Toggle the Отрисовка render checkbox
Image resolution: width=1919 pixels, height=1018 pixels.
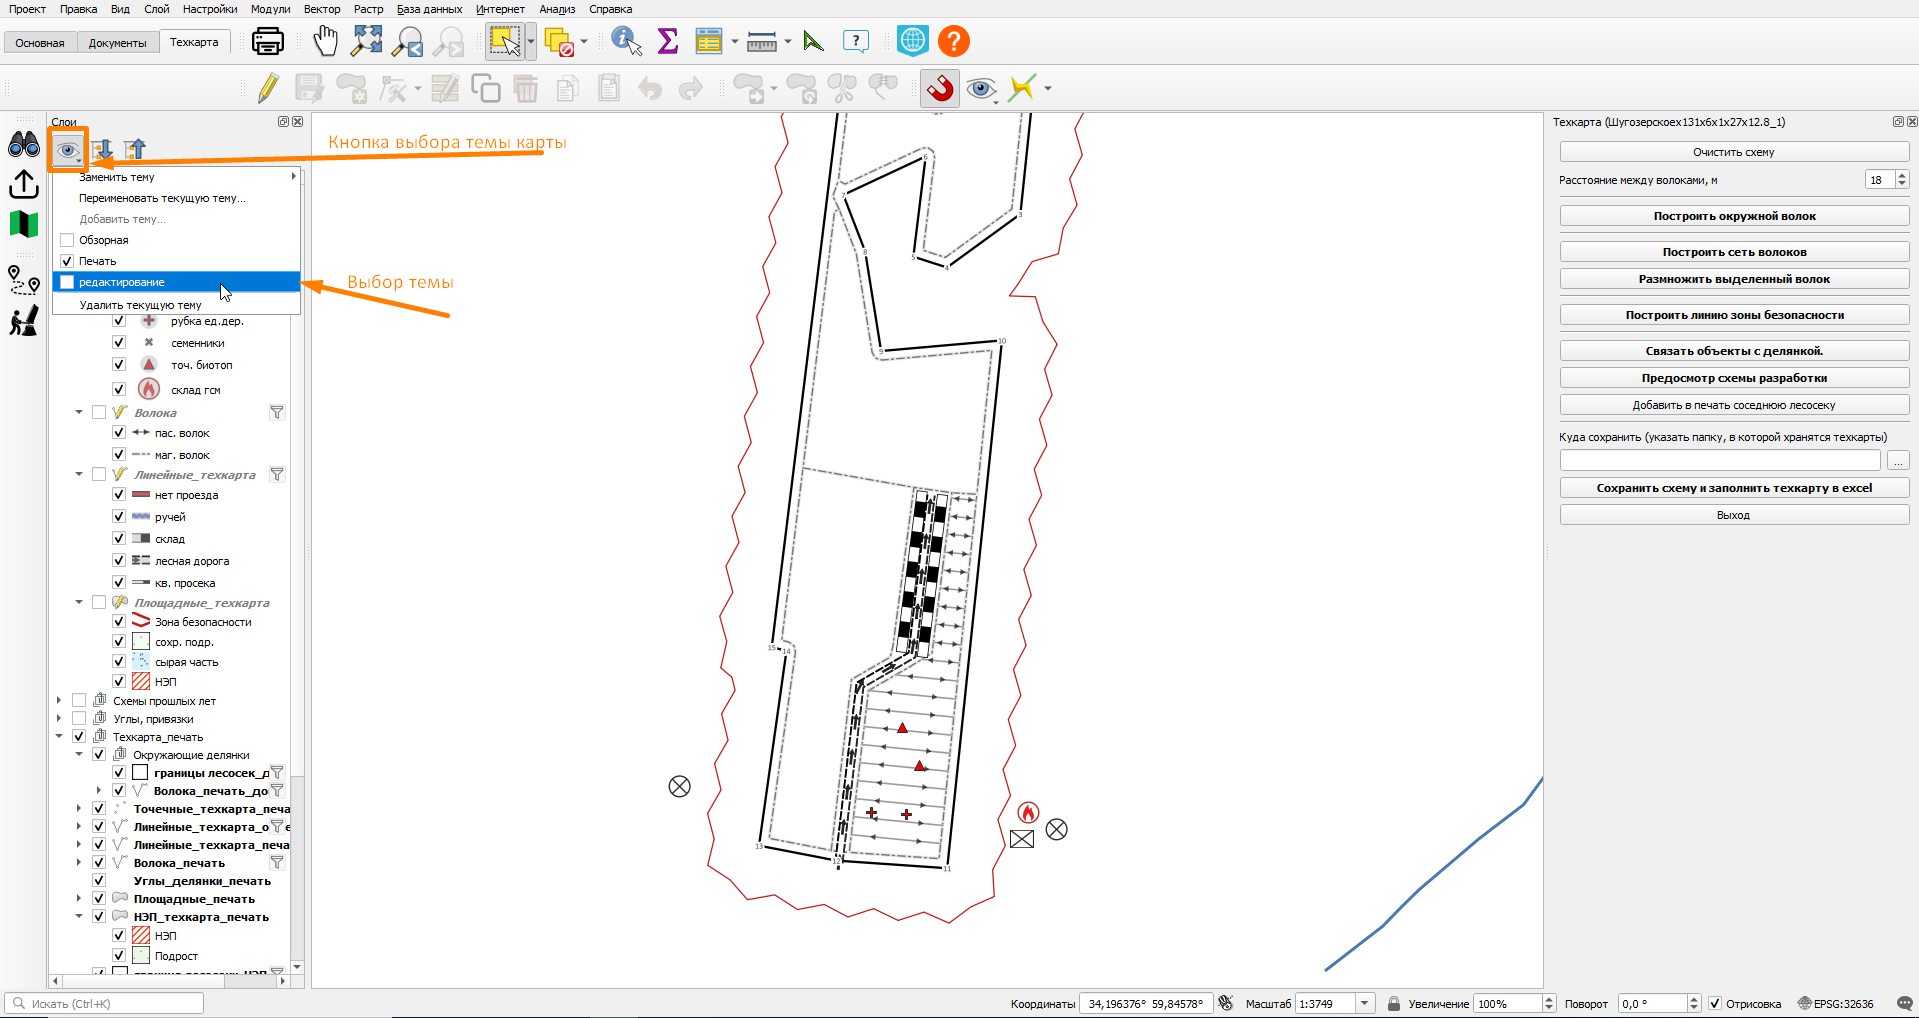pos(1715,1004)
